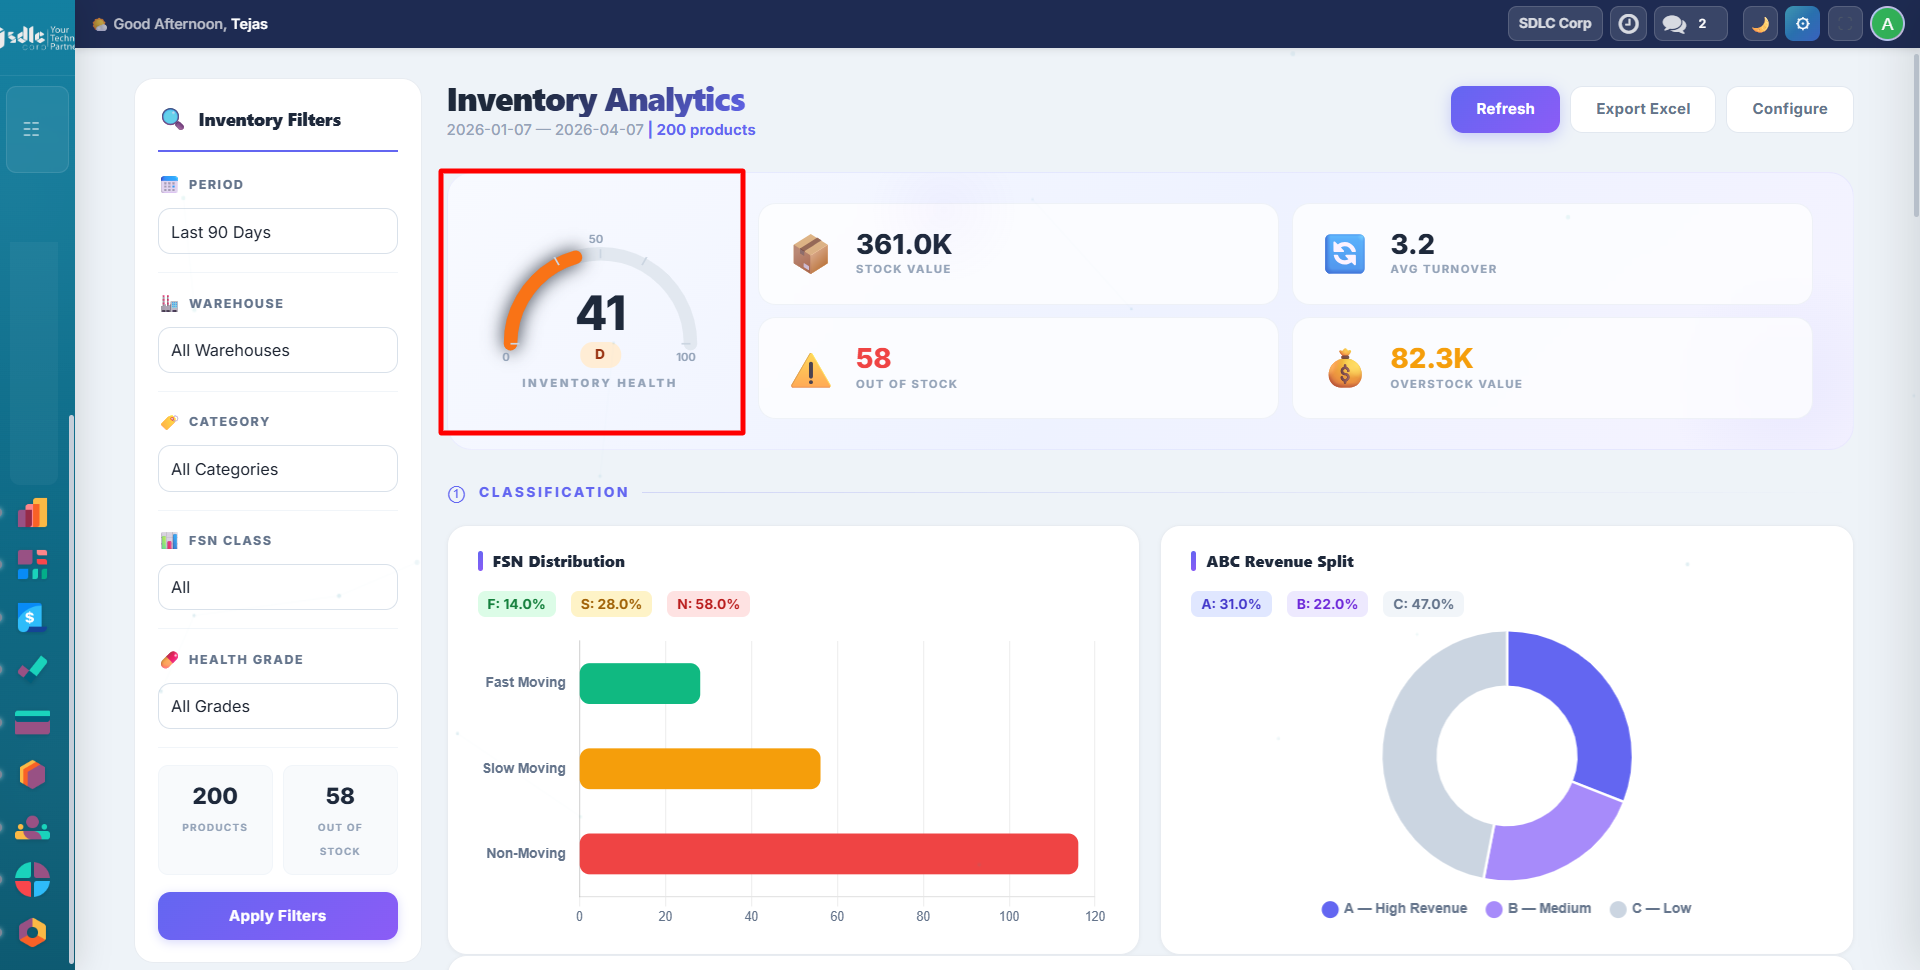1920x970 pixels.
Task: Open the bar chart module in sidebar
Action: (32, 513)
